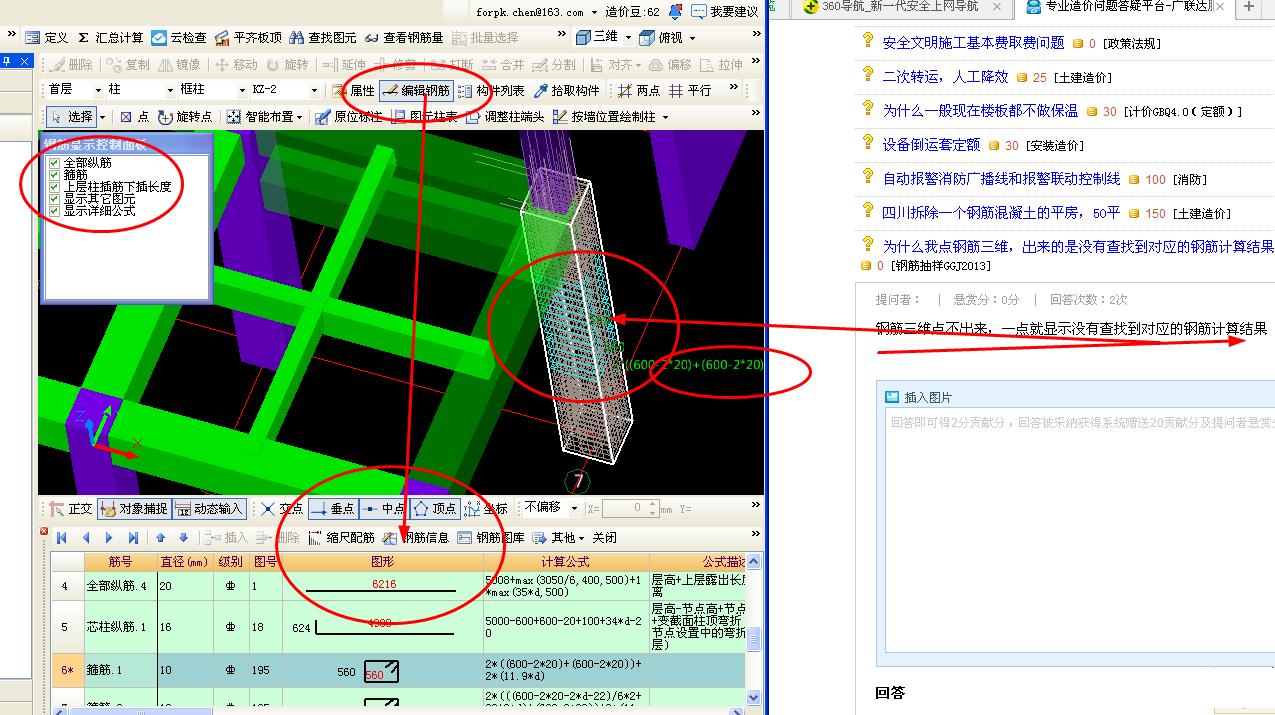Toggle 箍筋 stirrup checkbox
The width and height of the screenshot is (1275, 715).
[x=54, y=174]
